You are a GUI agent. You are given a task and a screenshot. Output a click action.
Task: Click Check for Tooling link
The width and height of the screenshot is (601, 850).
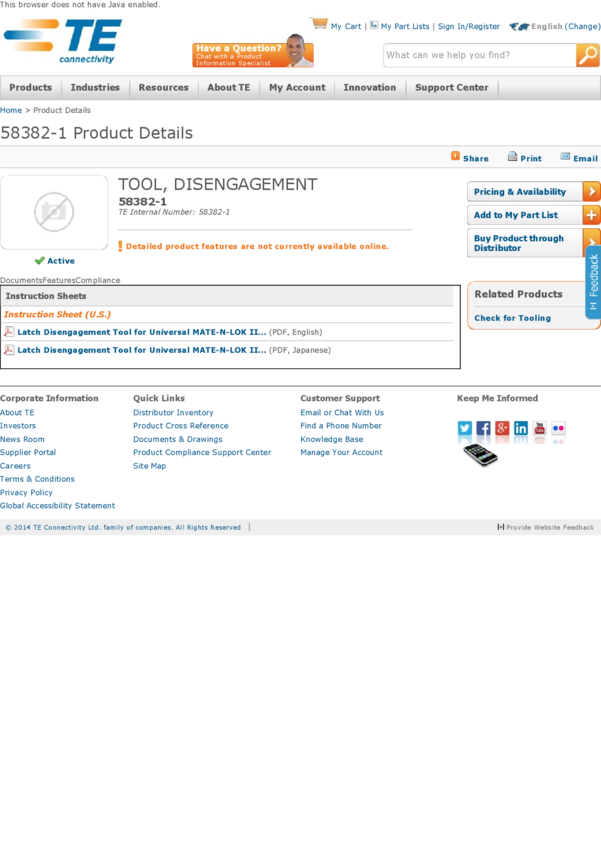(513, 318)
